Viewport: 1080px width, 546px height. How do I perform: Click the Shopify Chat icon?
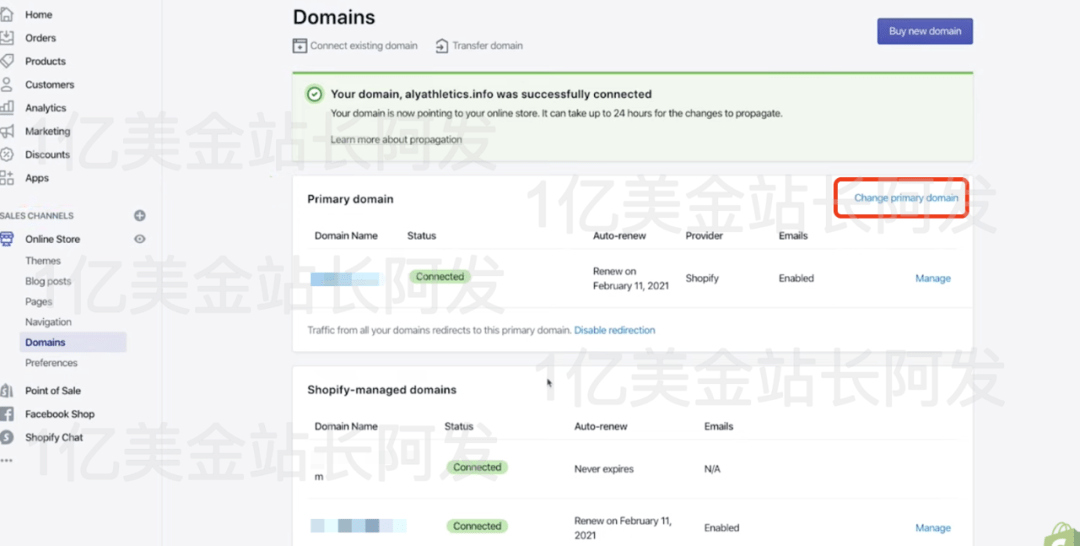pos(6,437)
